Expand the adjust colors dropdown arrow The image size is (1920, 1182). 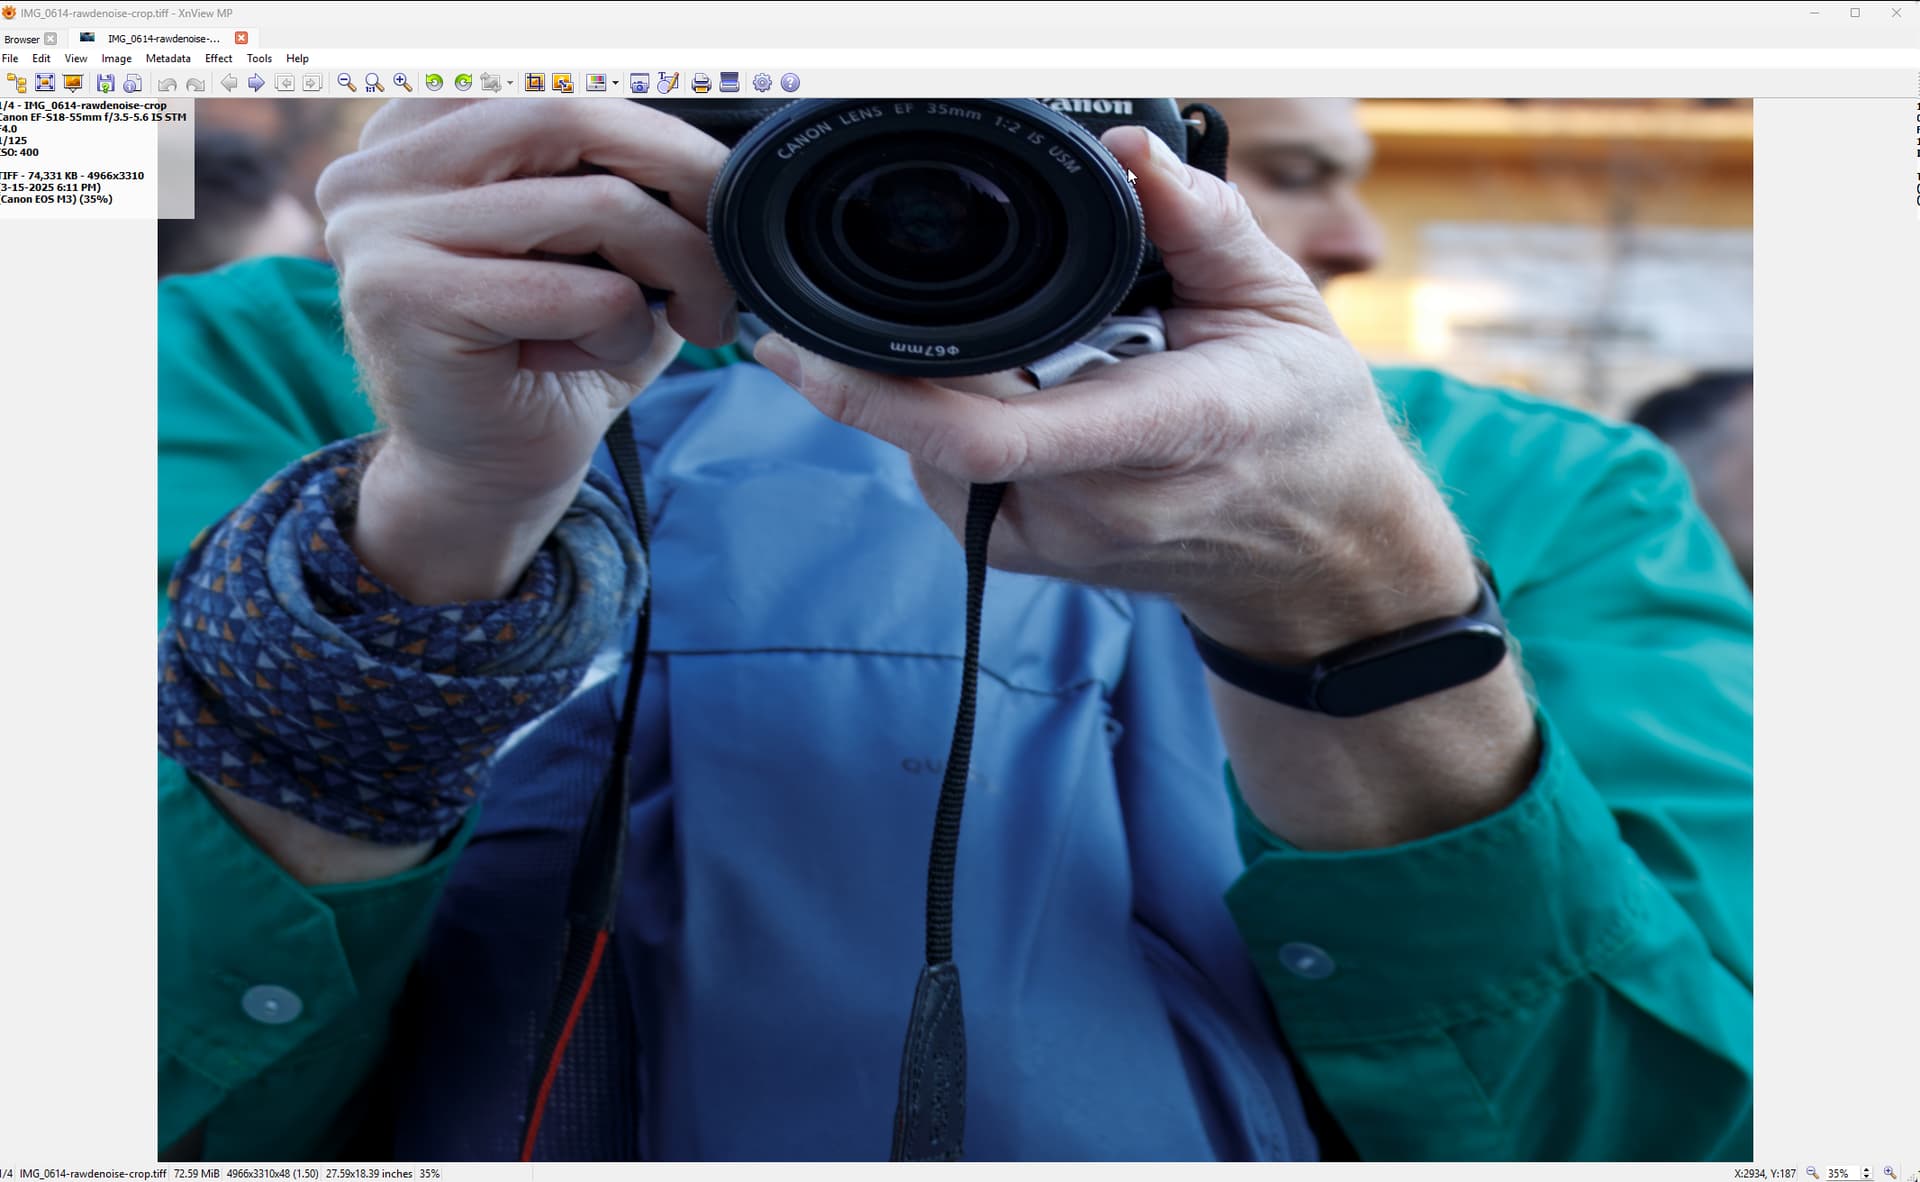(615, 83)
